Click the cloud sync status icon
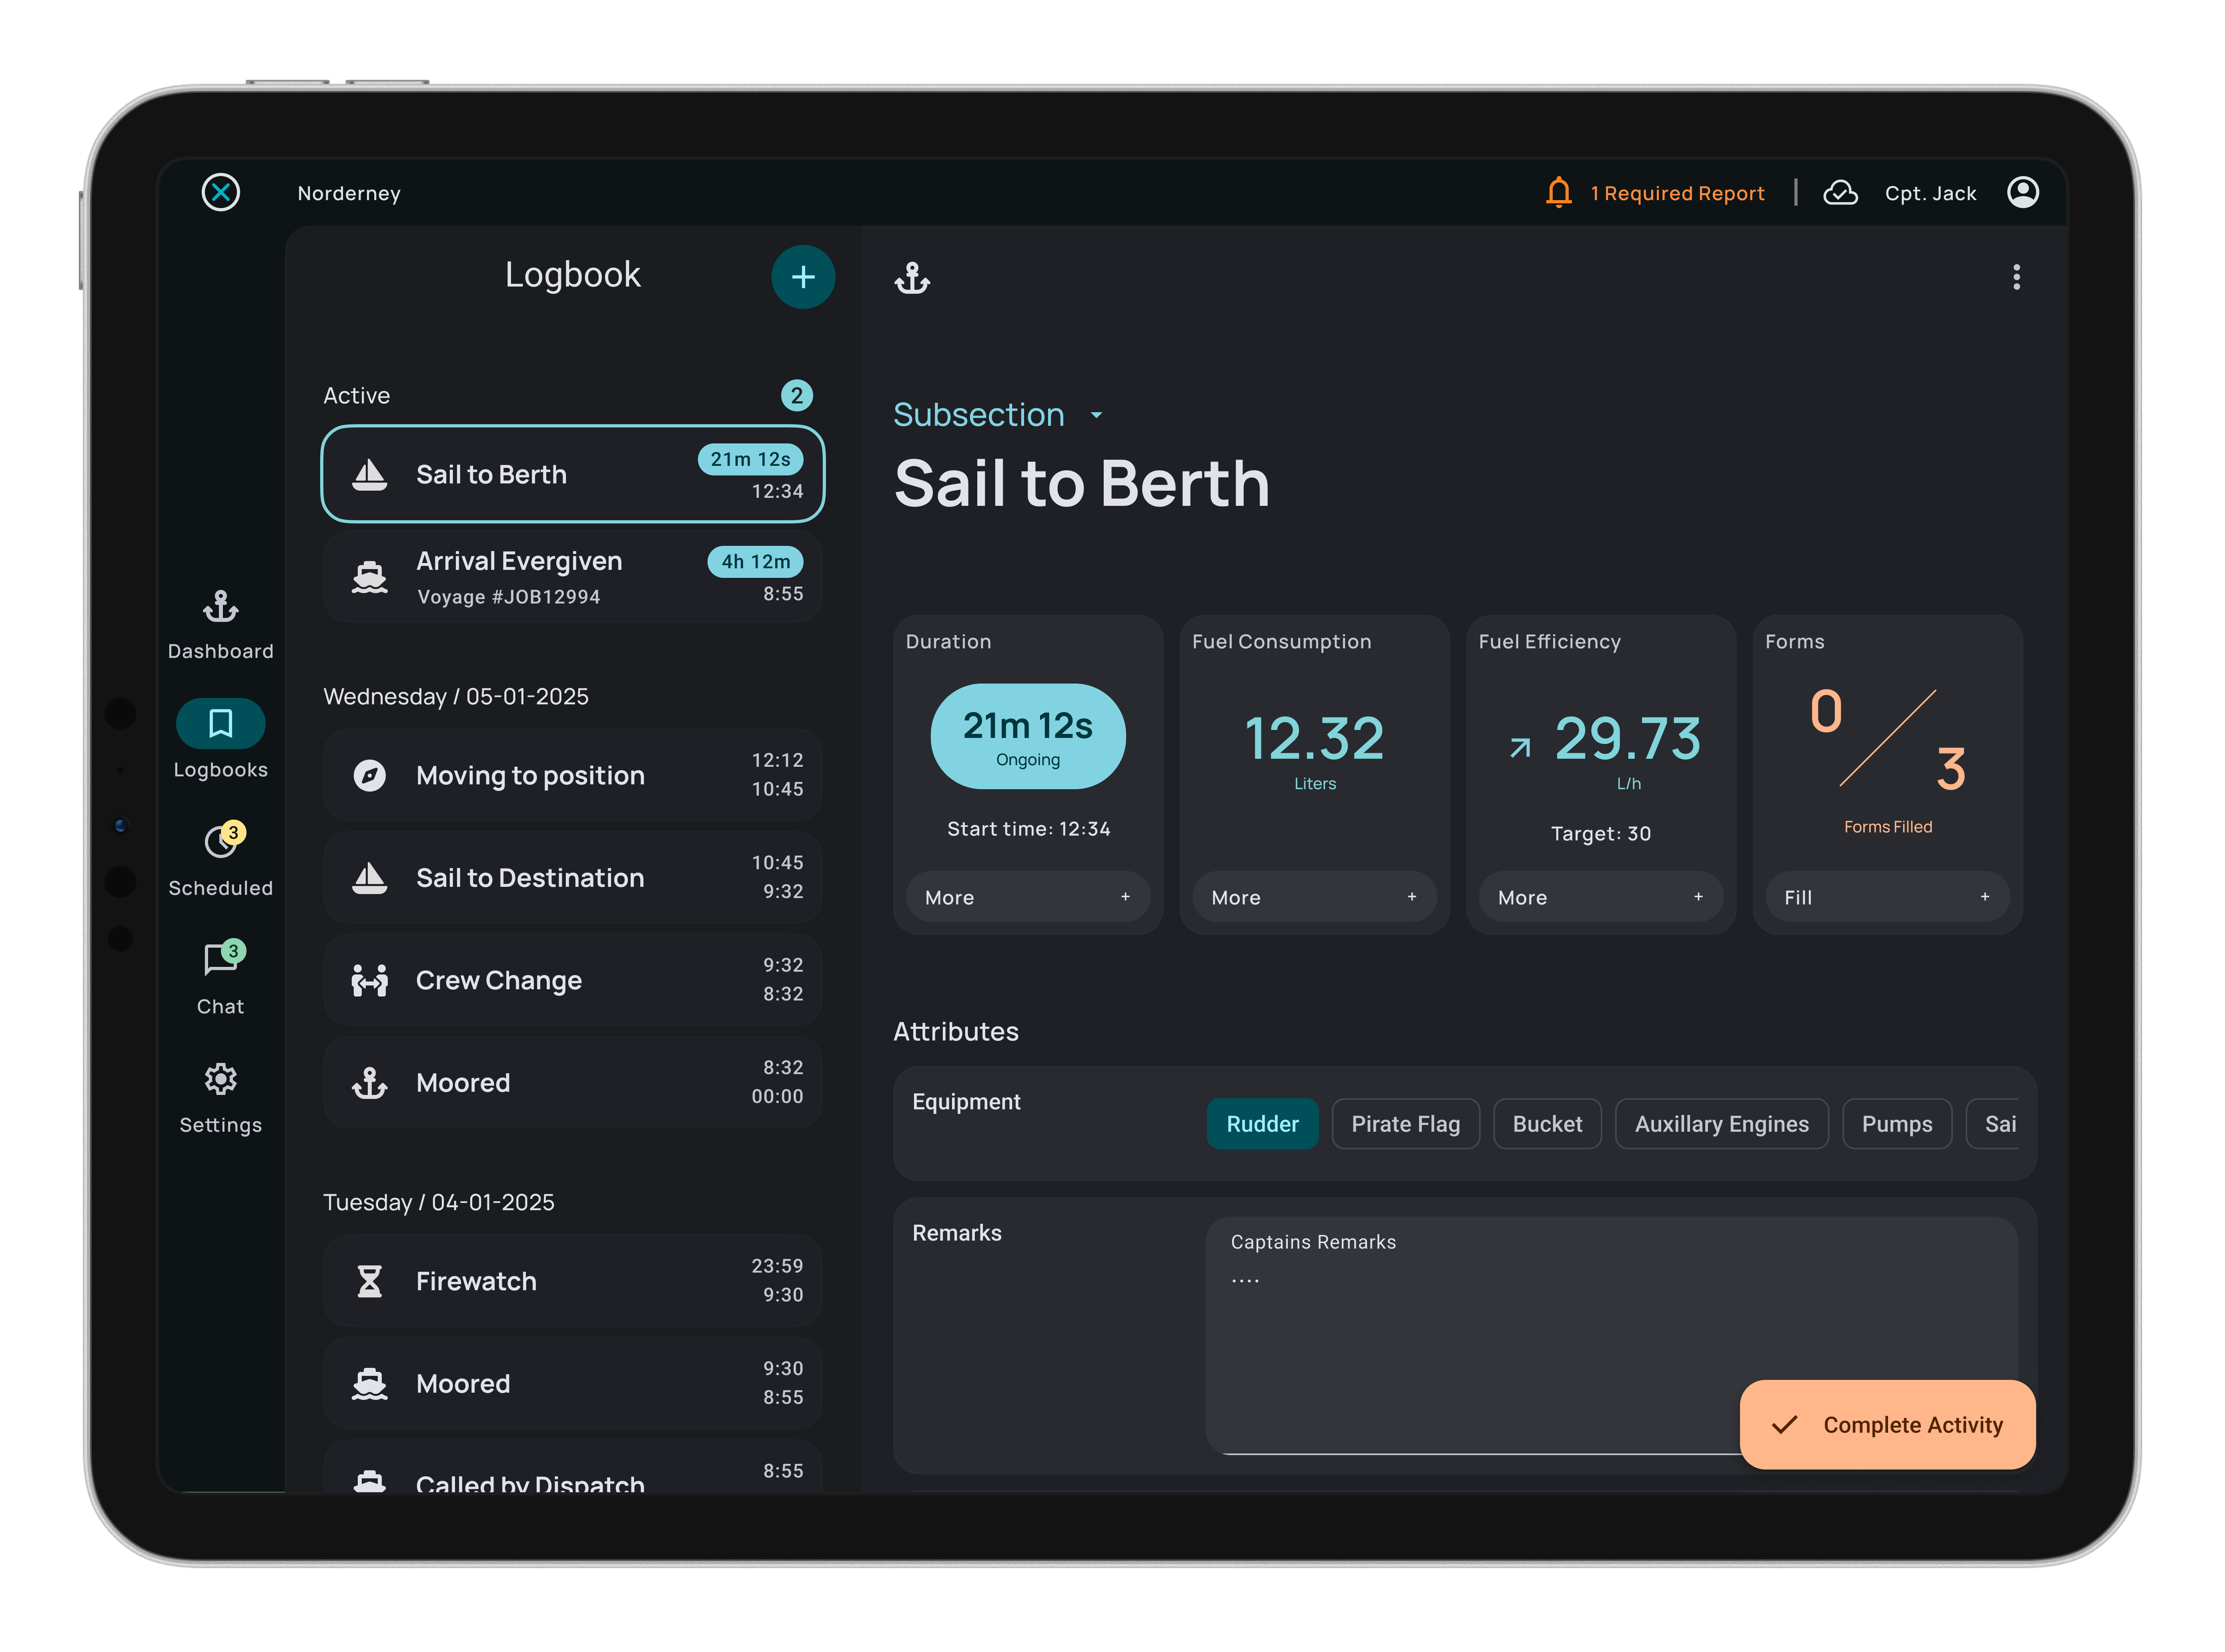Screen dimensions: 2225x1652 (x=1840, y=192)
